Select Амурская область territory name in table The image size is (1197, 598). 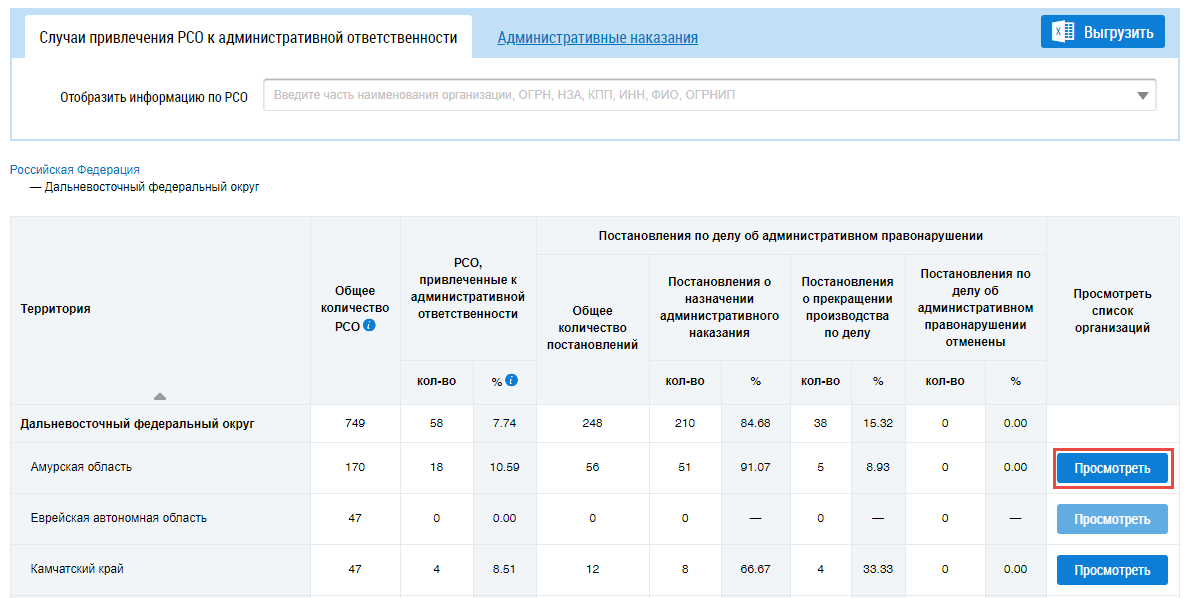tap(81, 467)
